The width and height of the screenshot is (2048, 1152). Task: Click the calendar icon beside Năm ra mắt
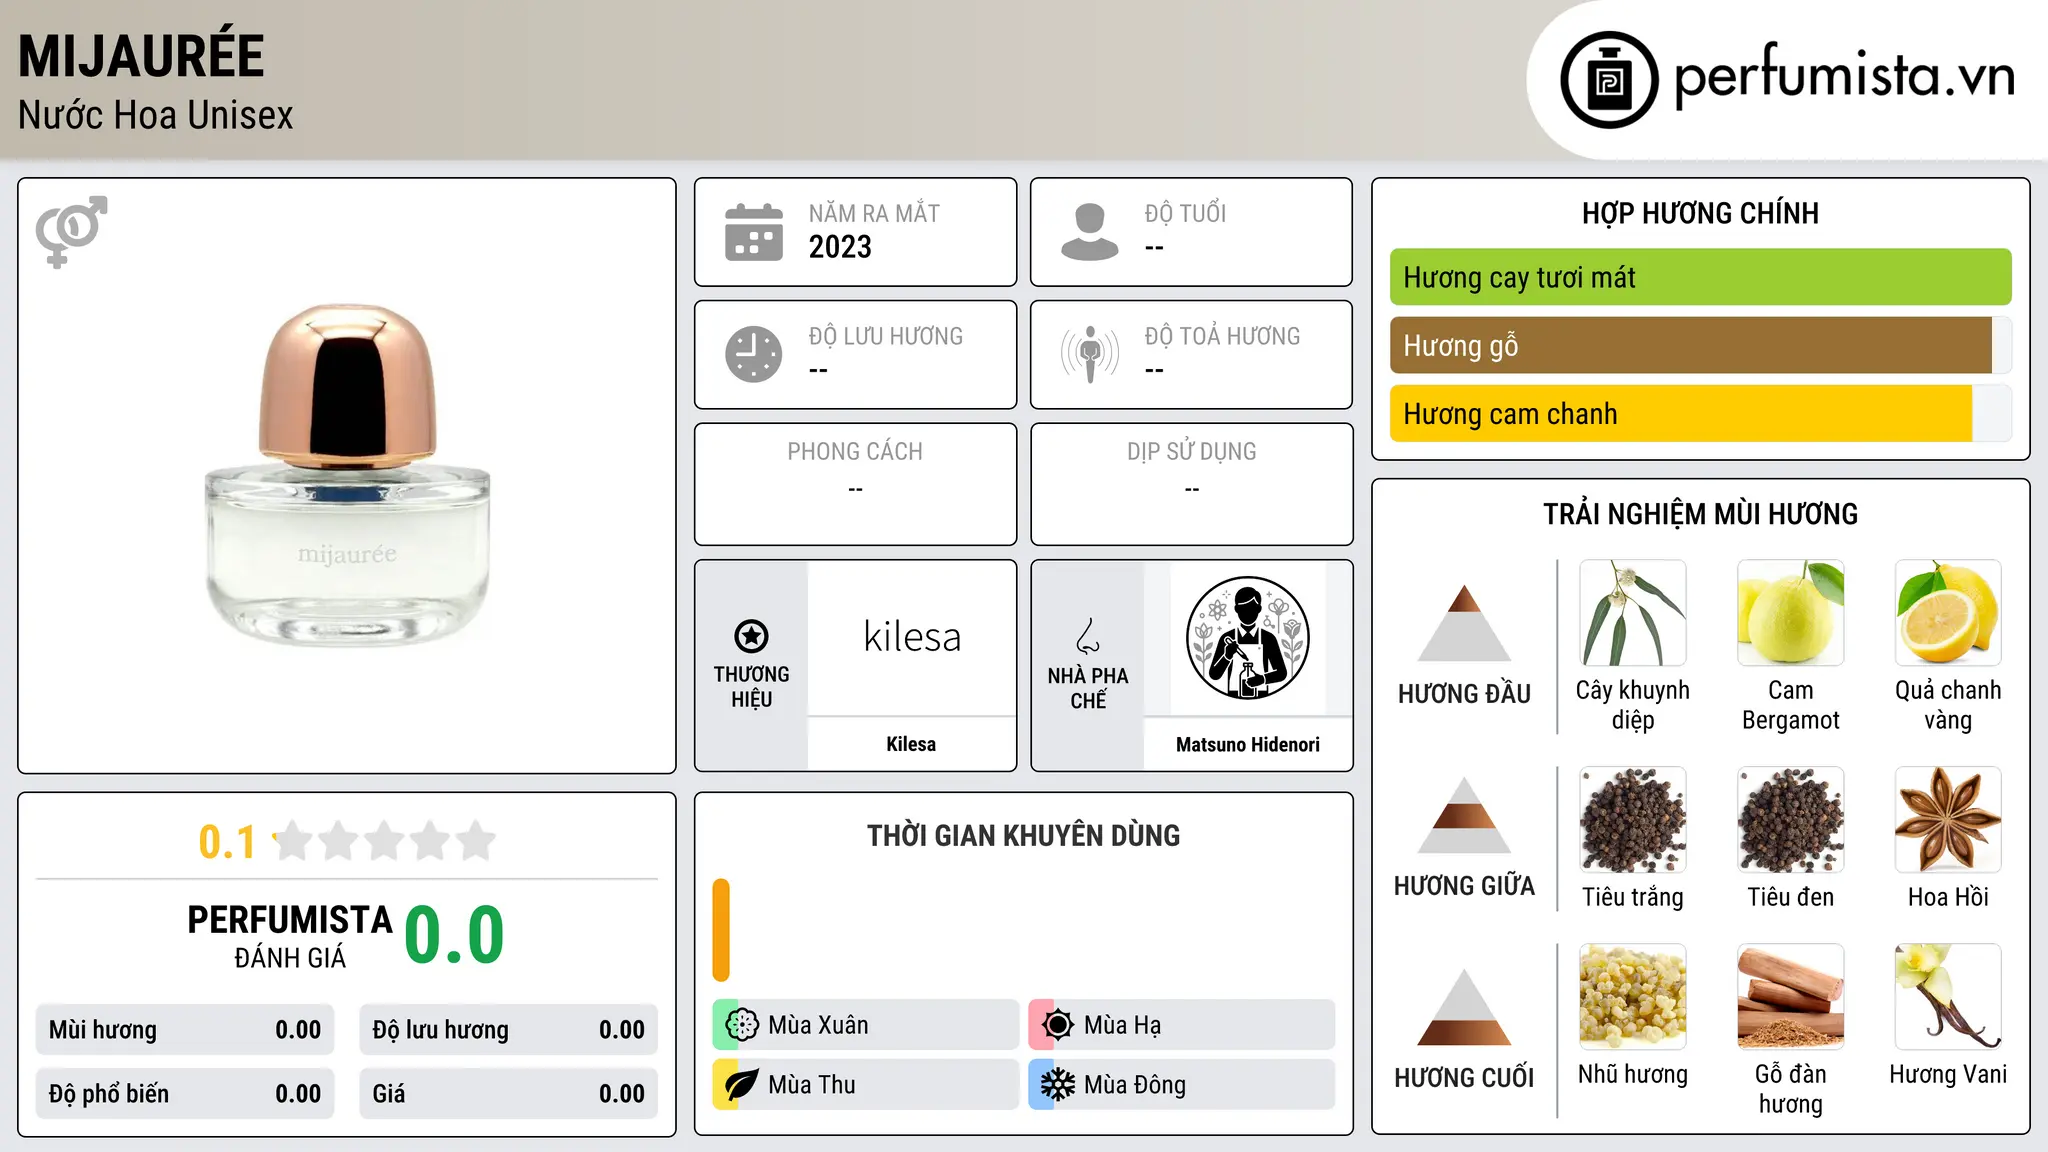tap(754, 232)
